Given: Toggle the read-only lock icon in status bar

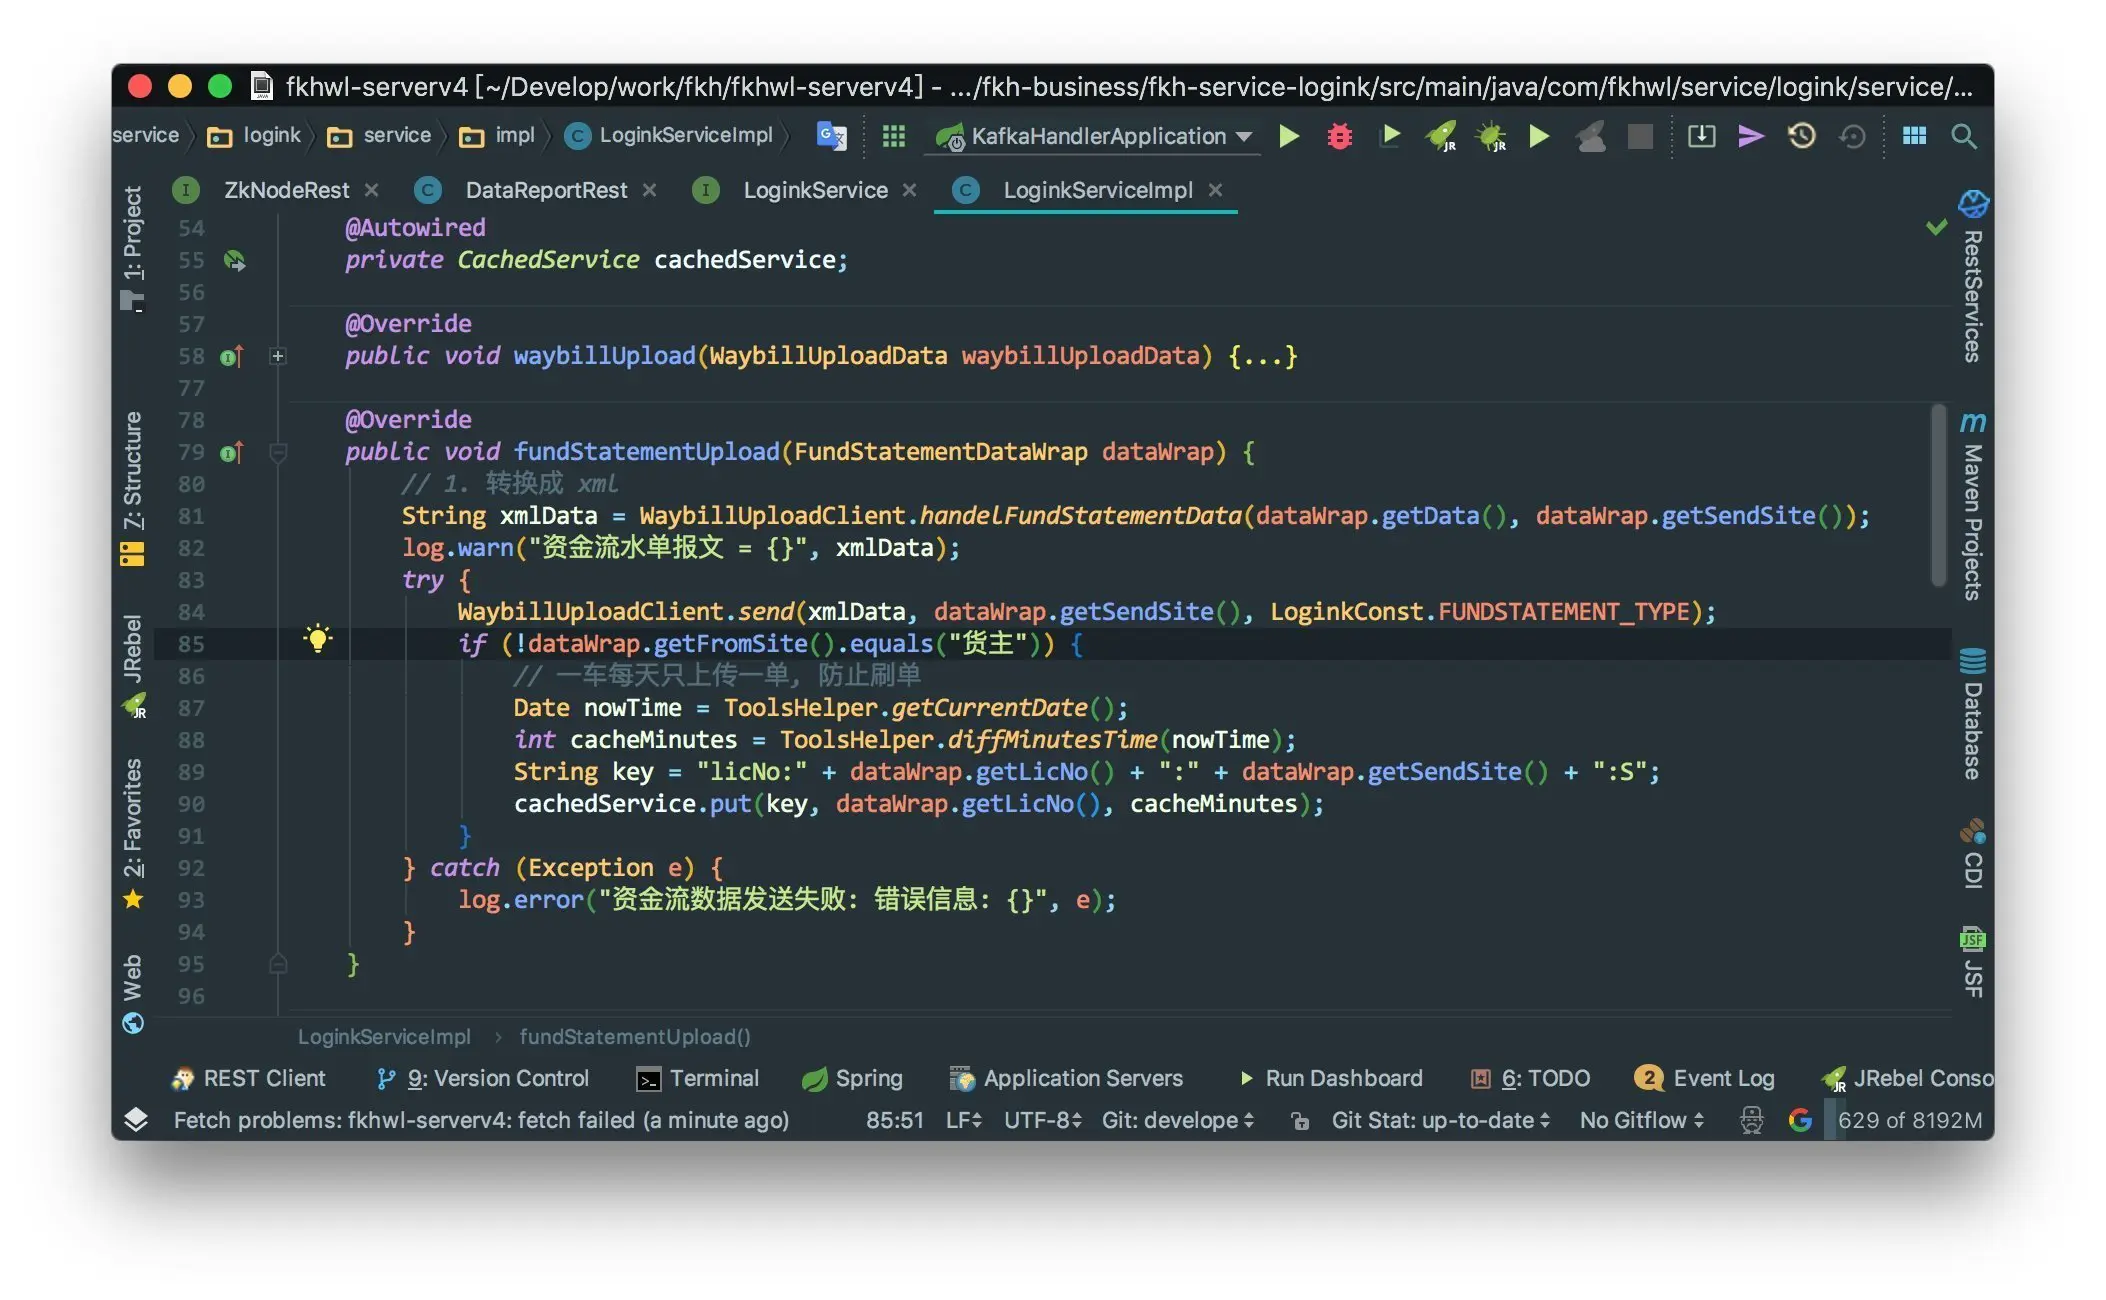Looking at the screenshot, I should (x=1299, y=1121).
